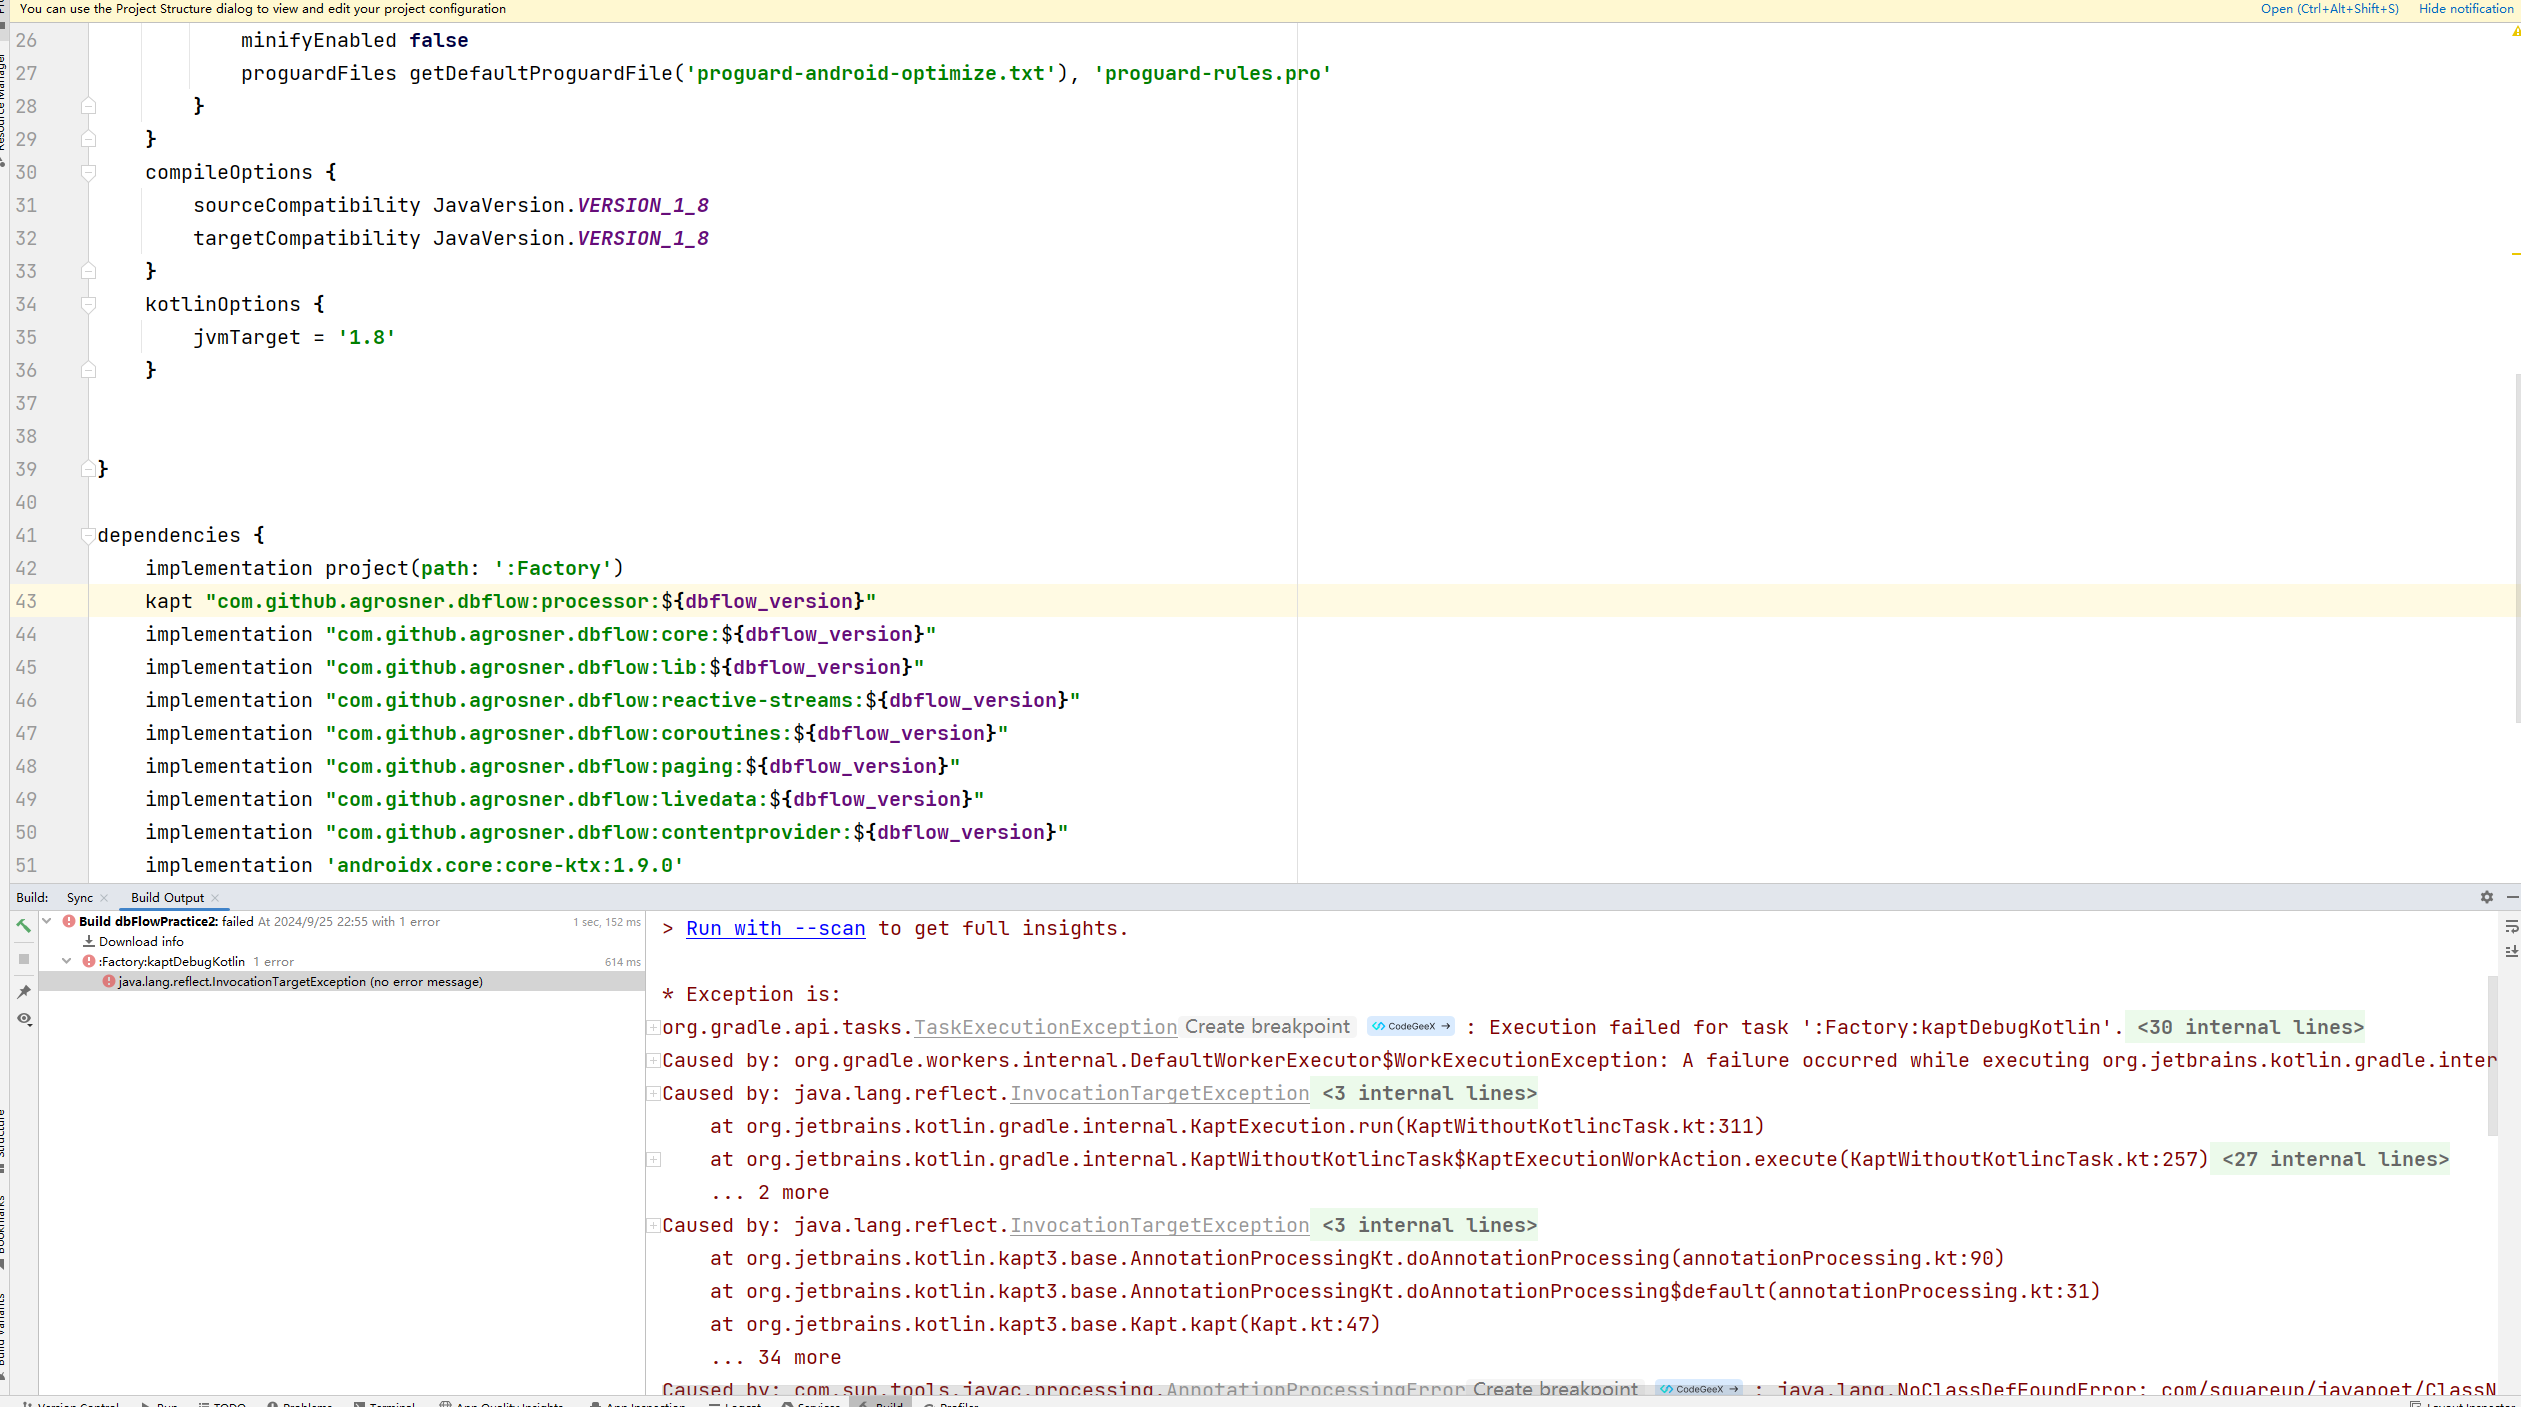The image size is (2521, 1407).
Task: Click Create breakpoint next to TaskExecutionException
Action: coord(1267,1026)
